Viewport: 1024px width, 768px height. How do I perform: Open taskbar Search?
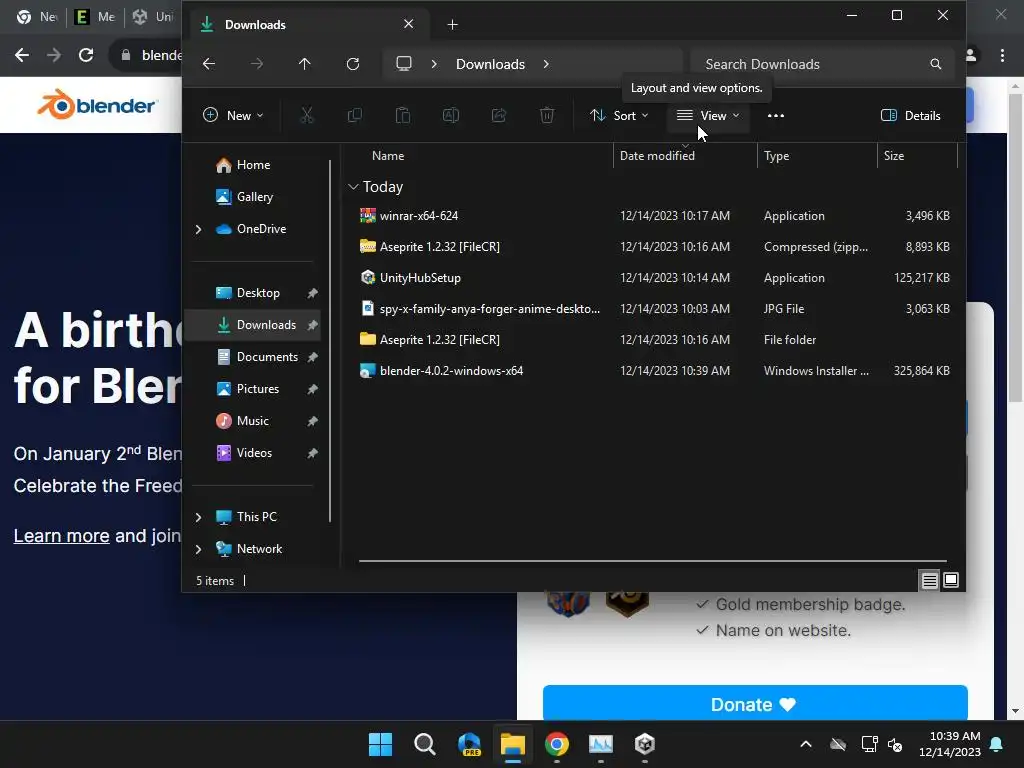(x=424, y=744)
